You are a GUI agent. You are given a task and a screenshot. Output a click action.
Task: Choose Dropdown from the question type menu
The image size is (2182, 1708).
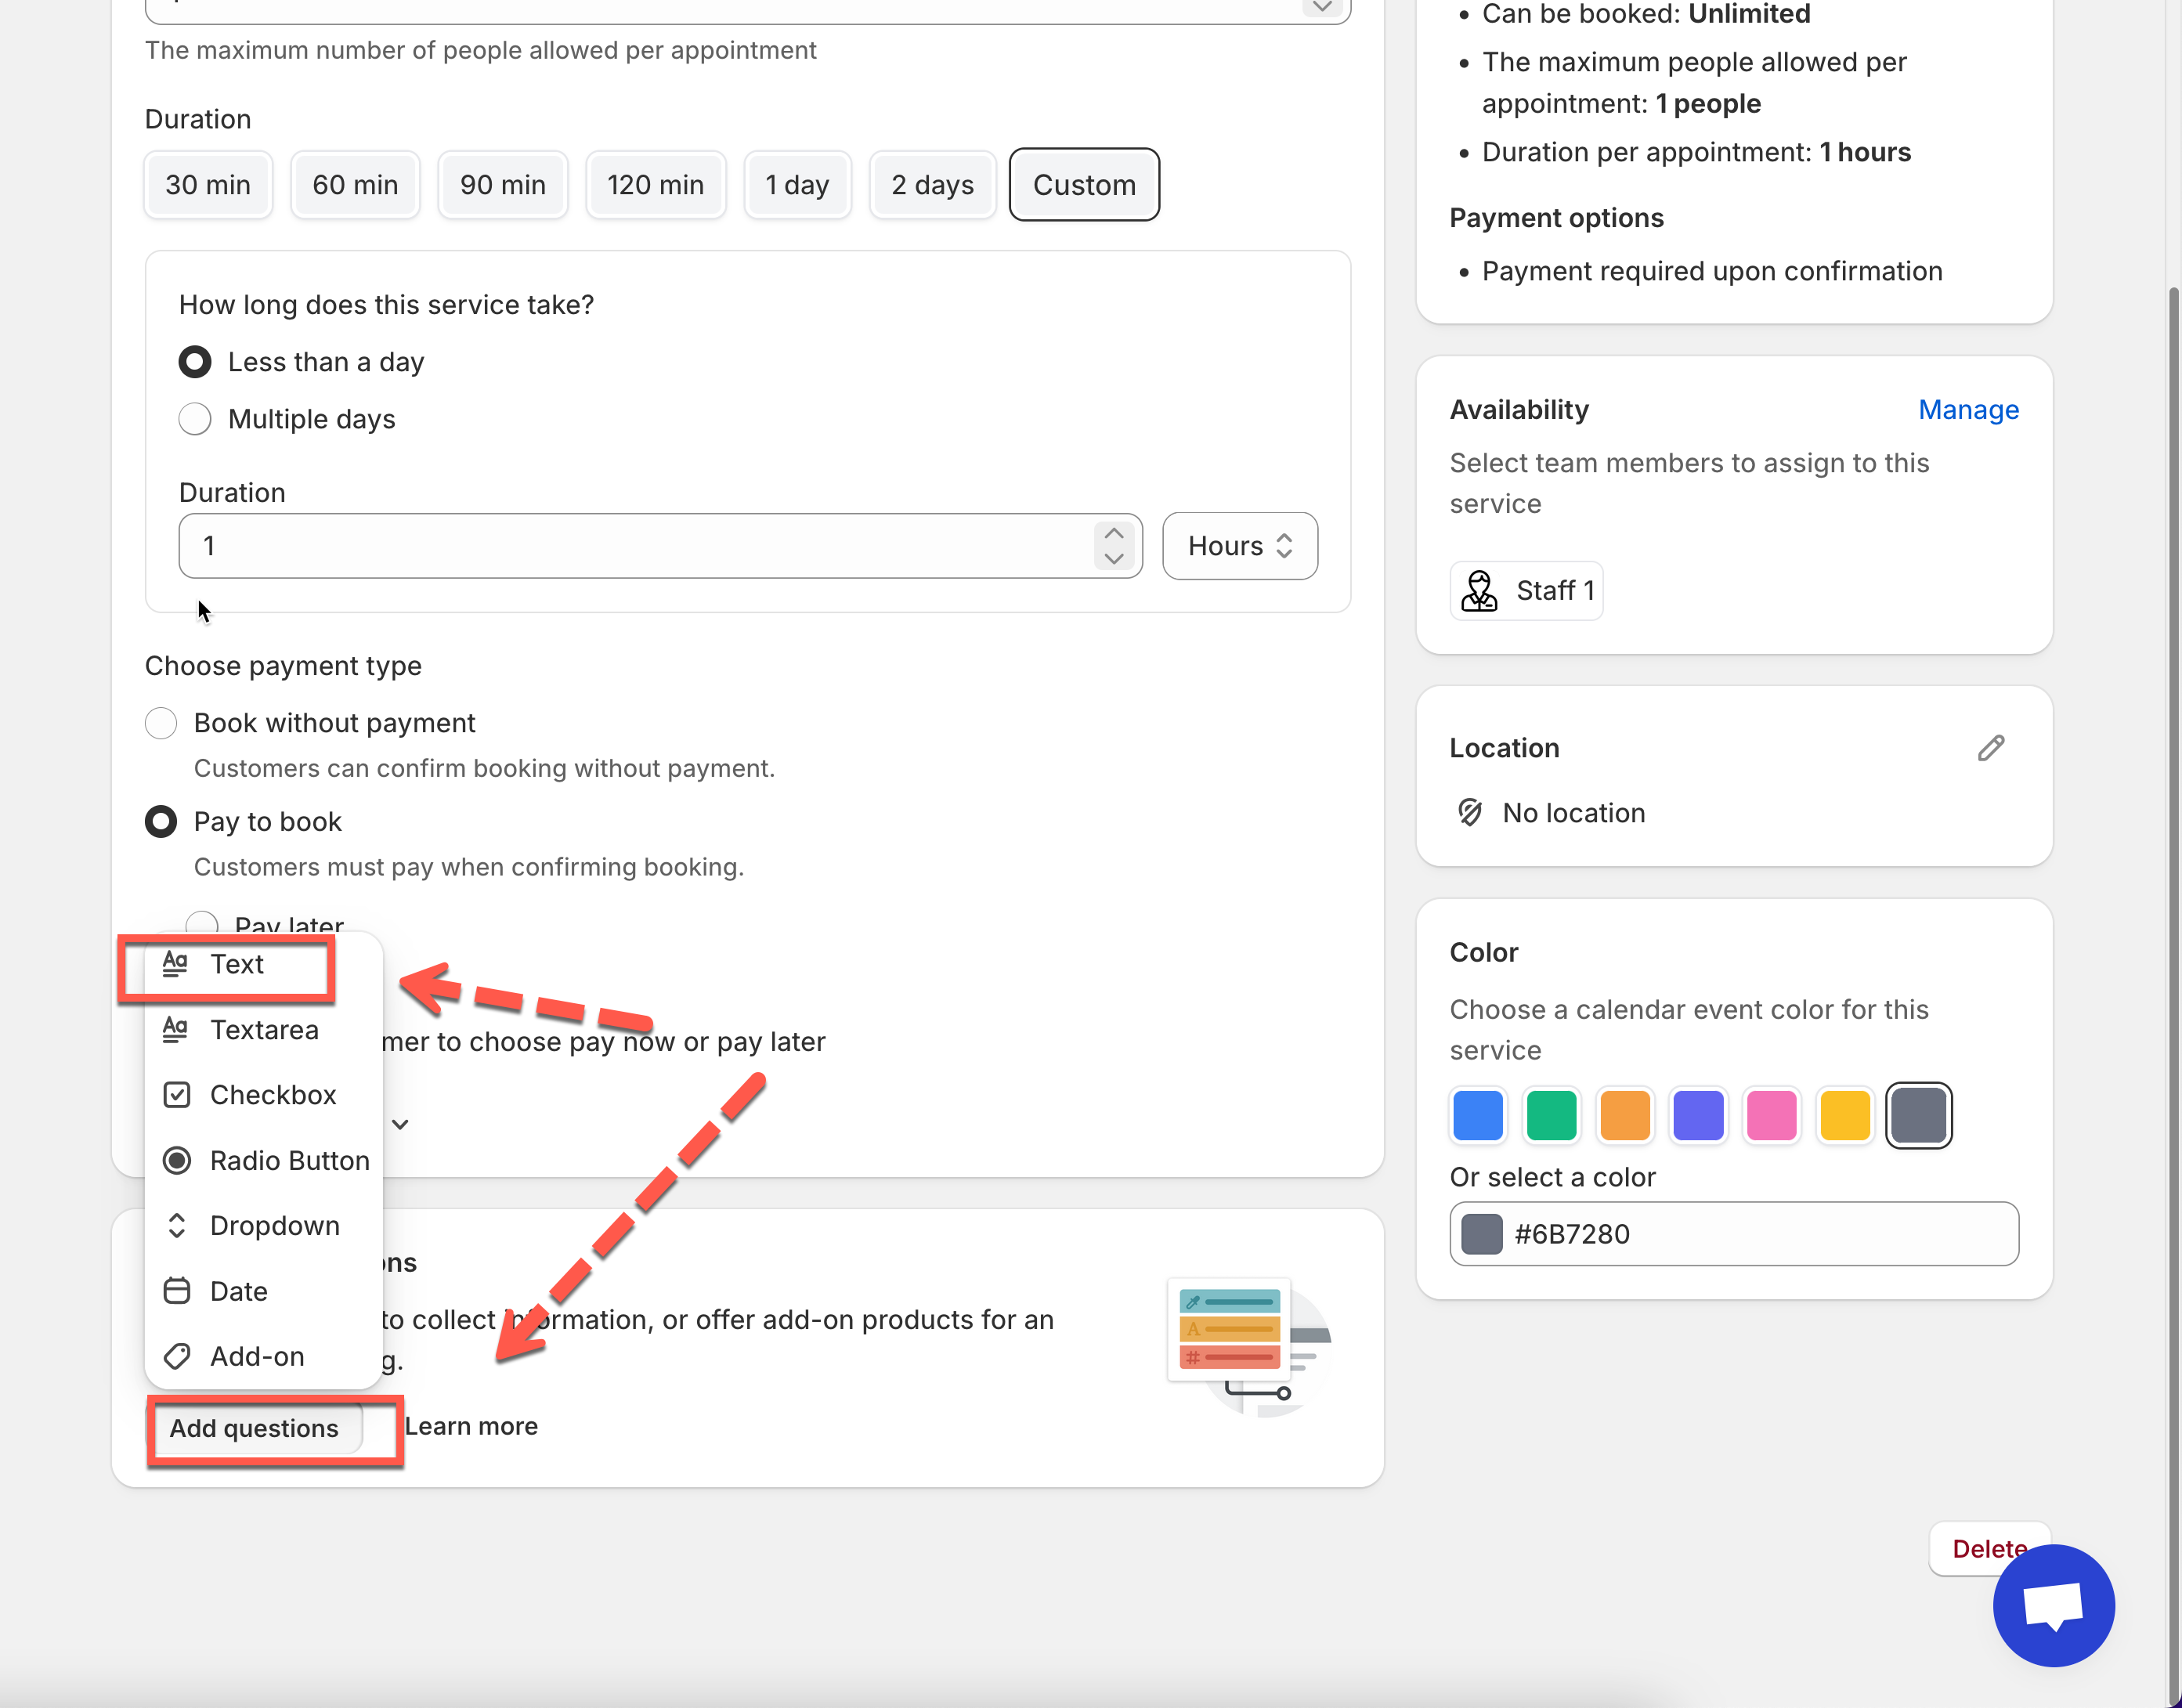[x=274, y=1226]
